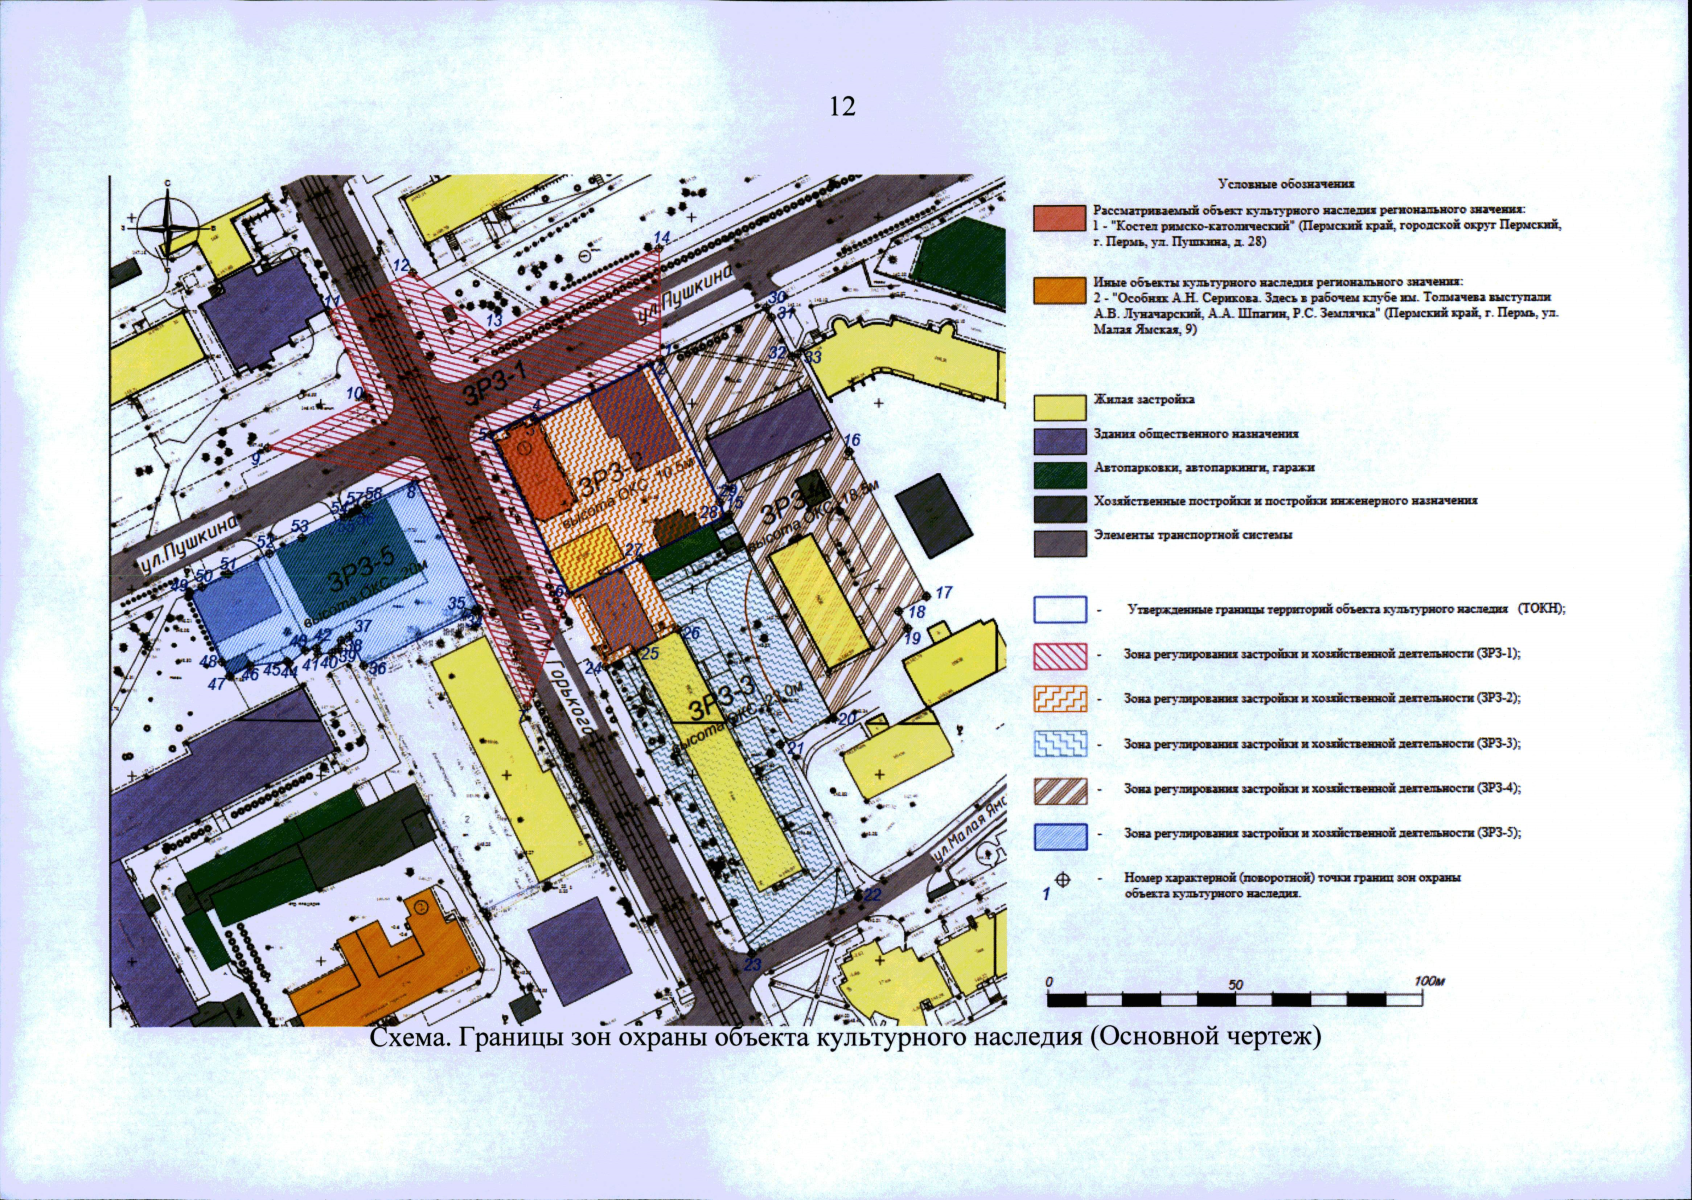The height and width of the screenshot is (1200, 1692).
Task: Click boundary point number 23 on map
Action: [752, 965]
